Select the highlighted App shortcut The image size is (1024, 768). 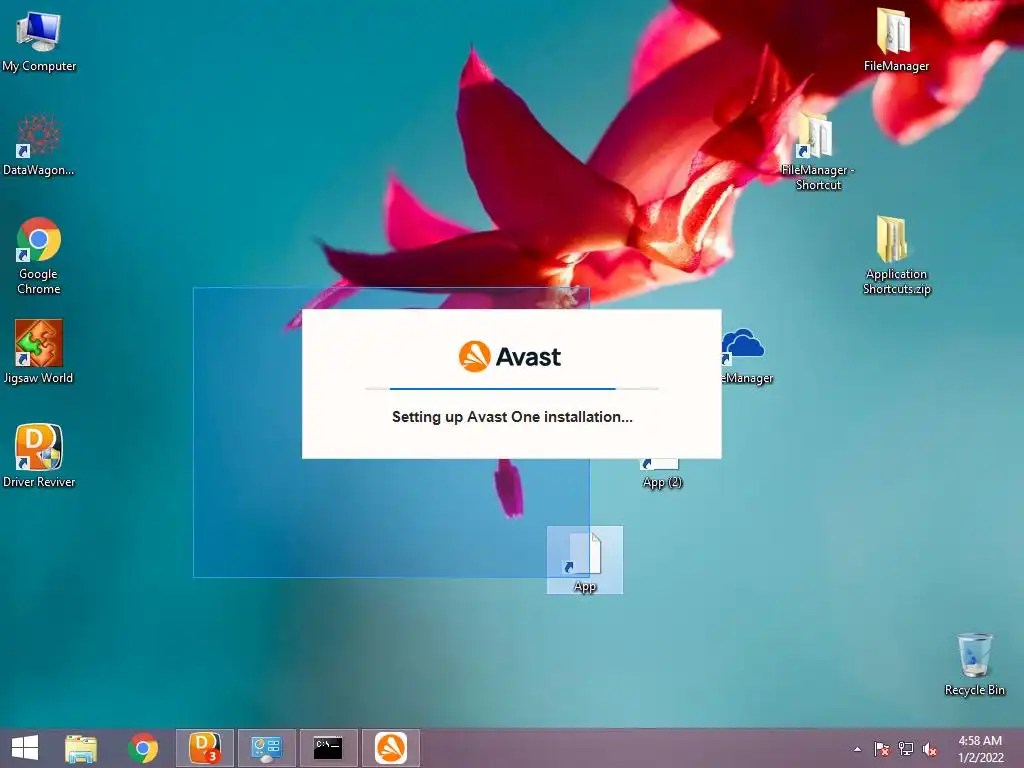click(584, 560)
